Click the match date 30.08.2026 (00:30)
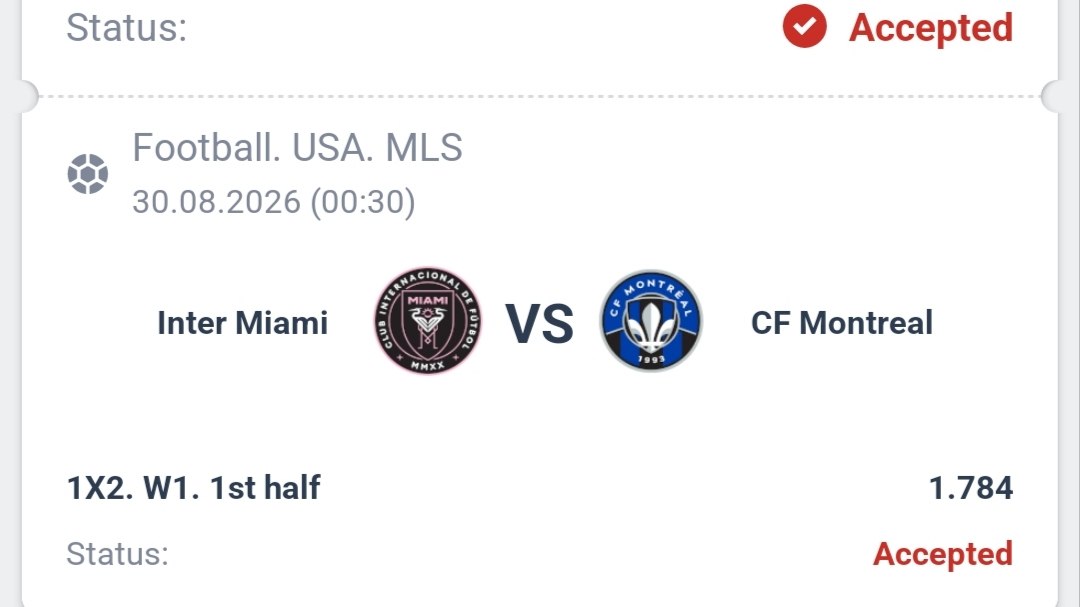 coord(273,202)
